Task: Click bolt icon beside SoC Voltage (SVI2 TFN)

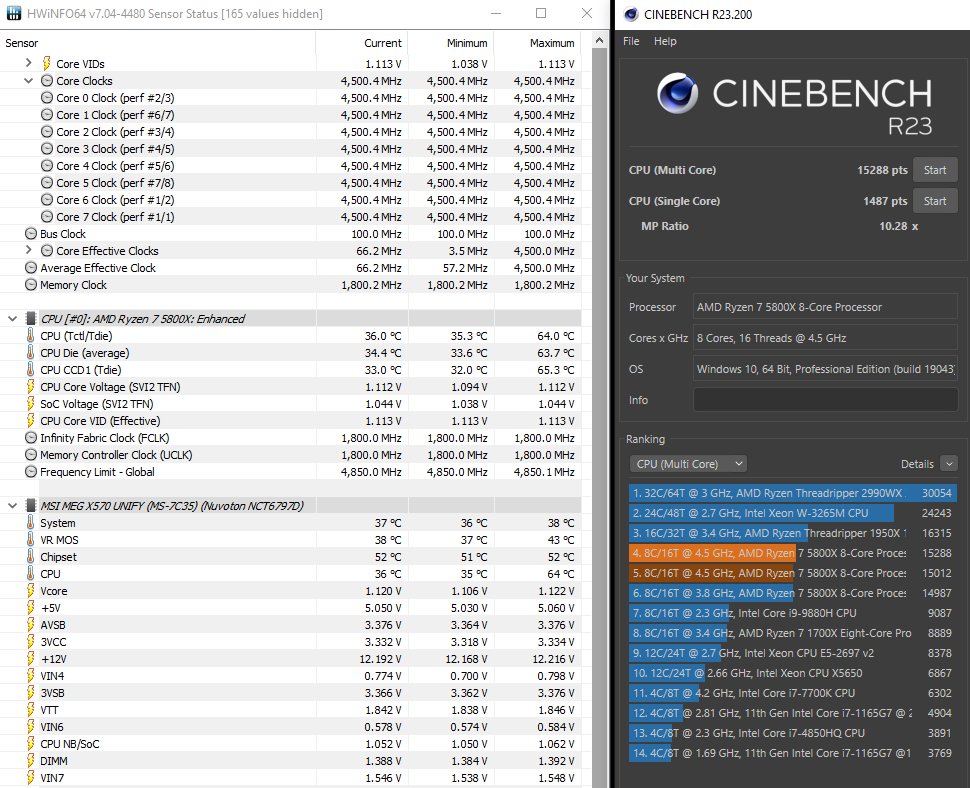Action: tap(30, 404)
